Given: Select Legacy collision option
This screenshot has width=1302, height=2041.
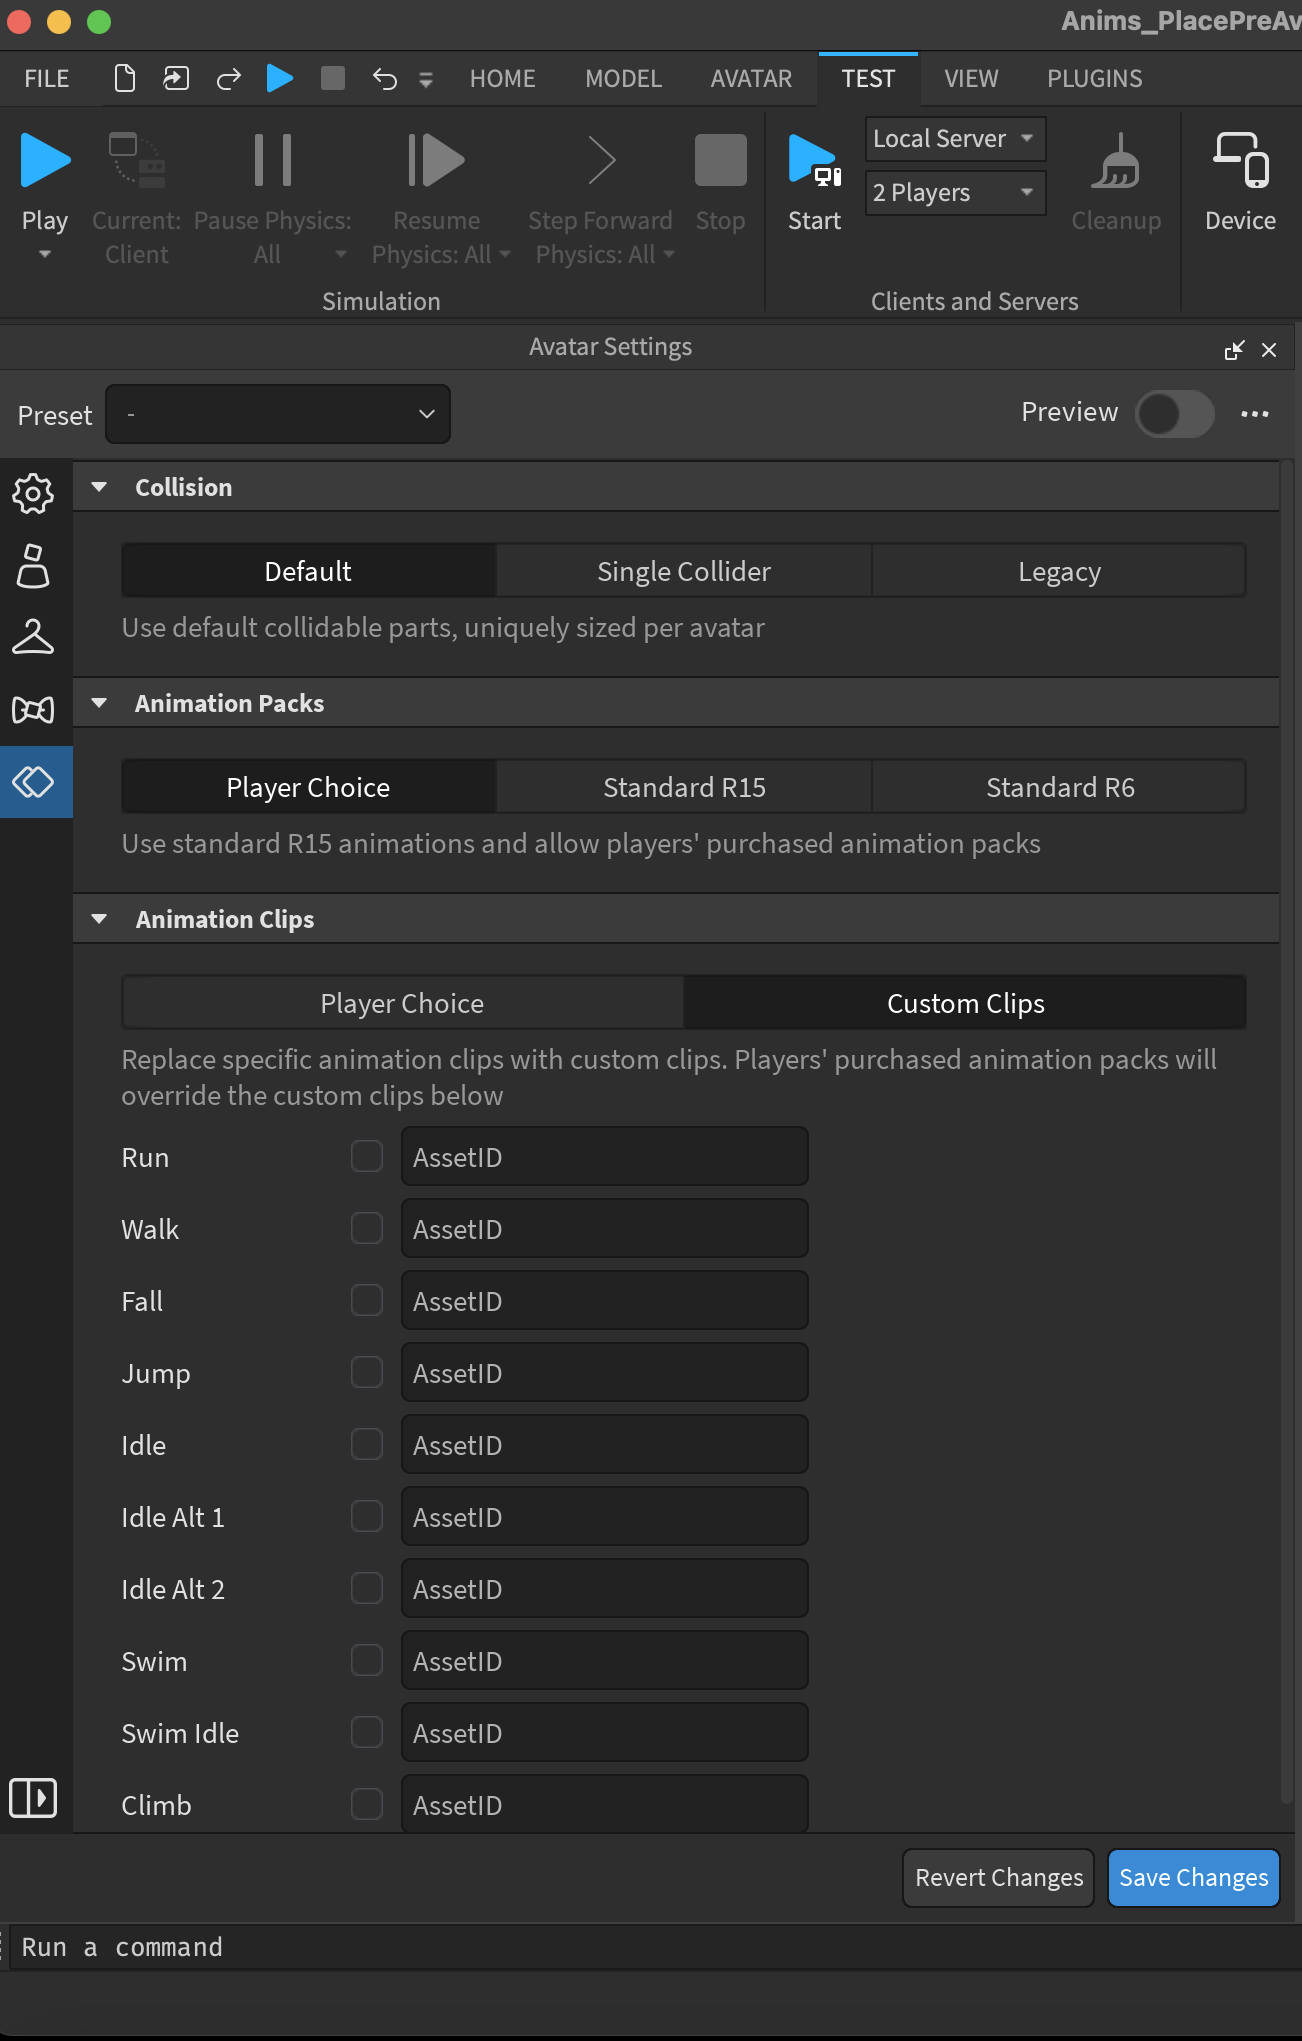Looking at the screenshot, I should (x=1059, y=571).
